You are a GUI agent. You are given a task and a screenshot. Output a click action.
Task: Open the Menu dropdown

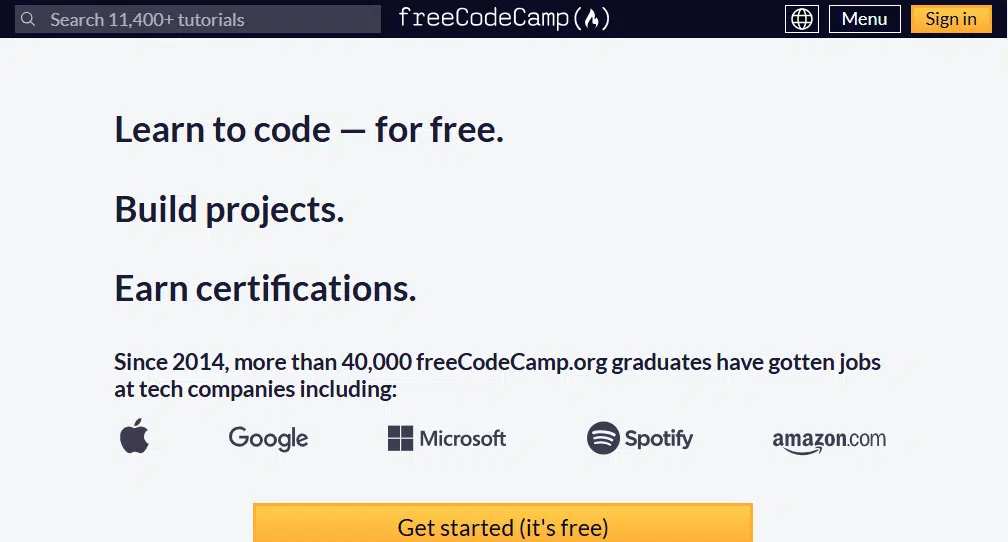click(865, 19)
